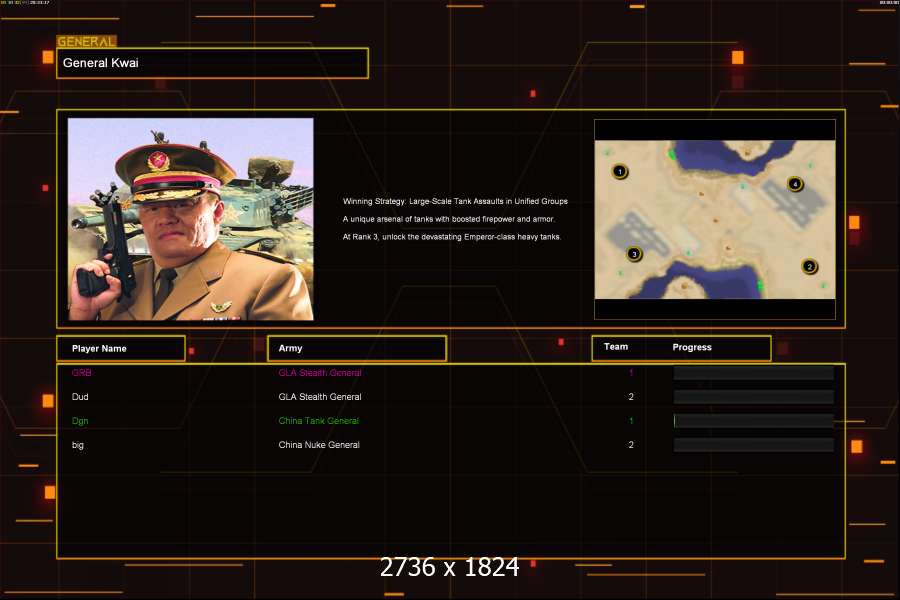The height and width of the screenshot is (600, 900).
Task: Click team number in Dud row
Action: click(631, 397)
